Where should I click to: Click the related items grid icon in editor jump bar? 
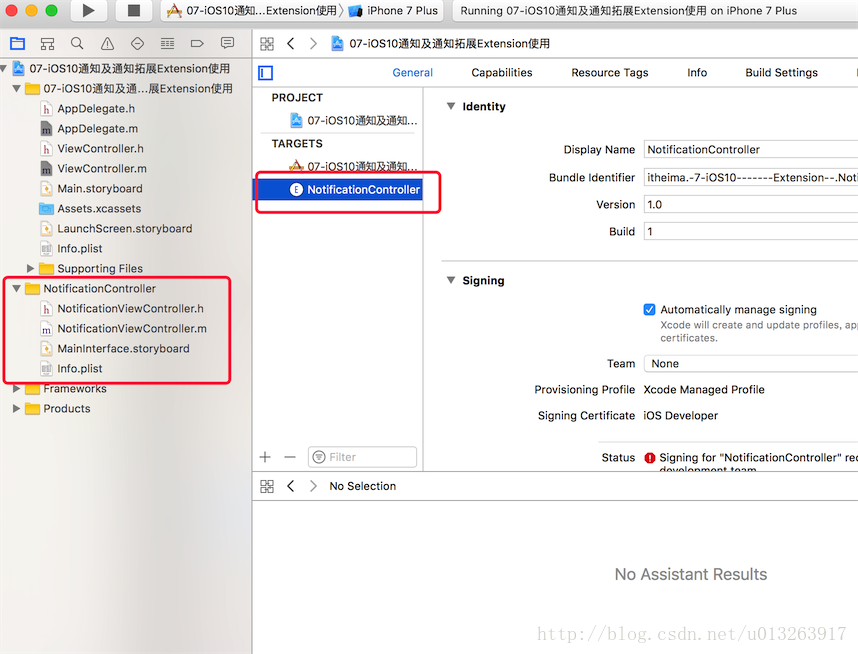pyautogui.click(x=267, y=44)
